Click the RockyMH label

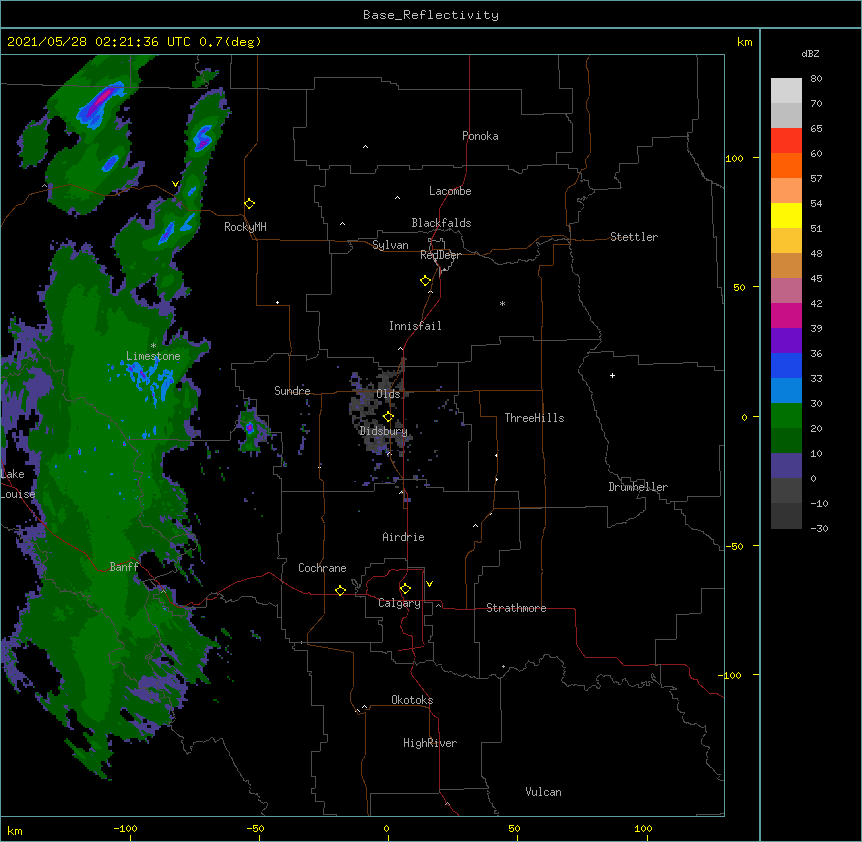click(x=245, y=227)
